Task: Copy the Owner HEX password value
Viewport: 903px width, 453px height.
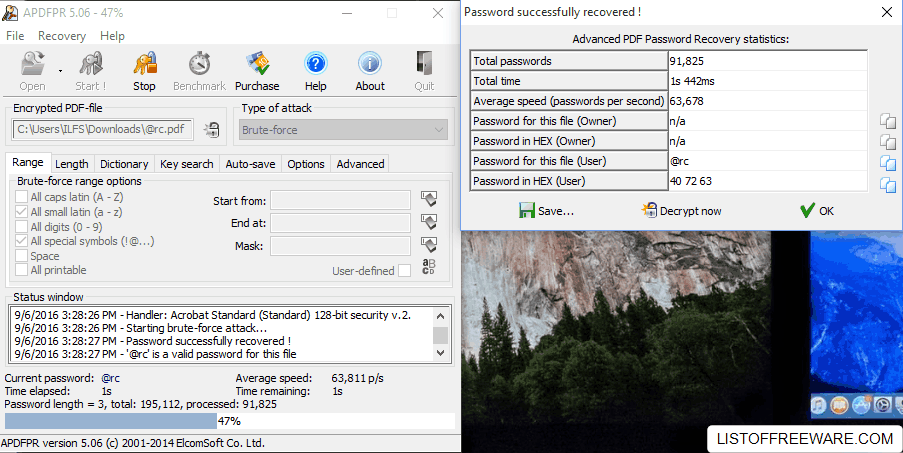Action: point(887,141)
